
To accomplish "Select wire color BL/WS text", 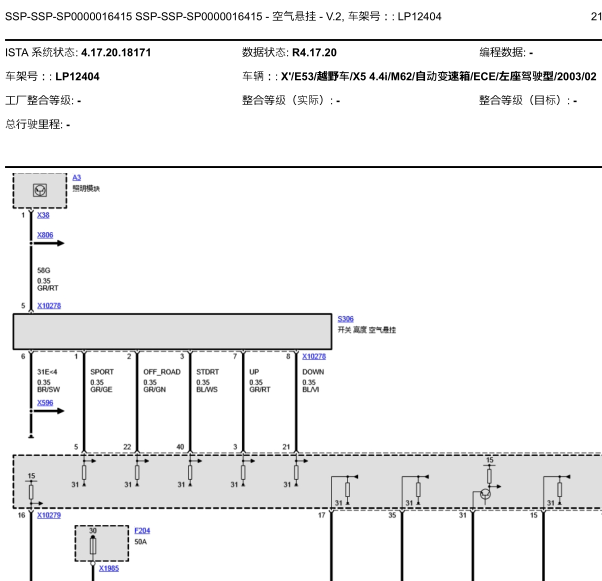I will pos(207,389).
